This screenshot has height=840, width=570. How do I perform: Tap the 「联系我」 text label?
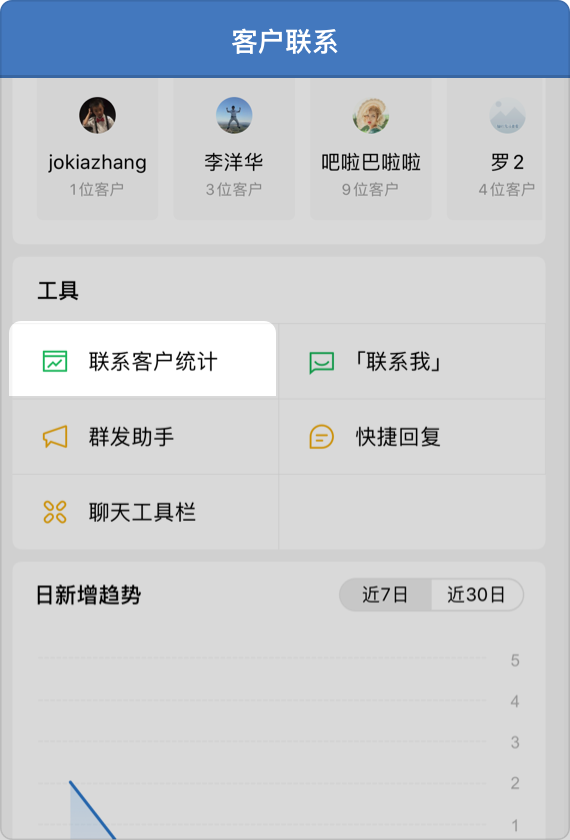(398, 362)
